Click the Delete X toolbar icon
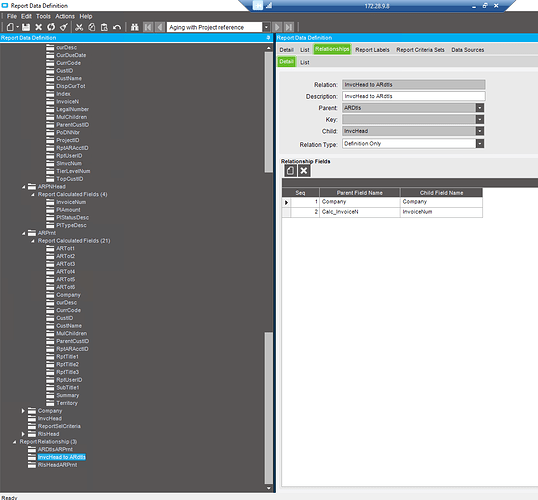The image size is (538, 500). [x=39, y=27]
